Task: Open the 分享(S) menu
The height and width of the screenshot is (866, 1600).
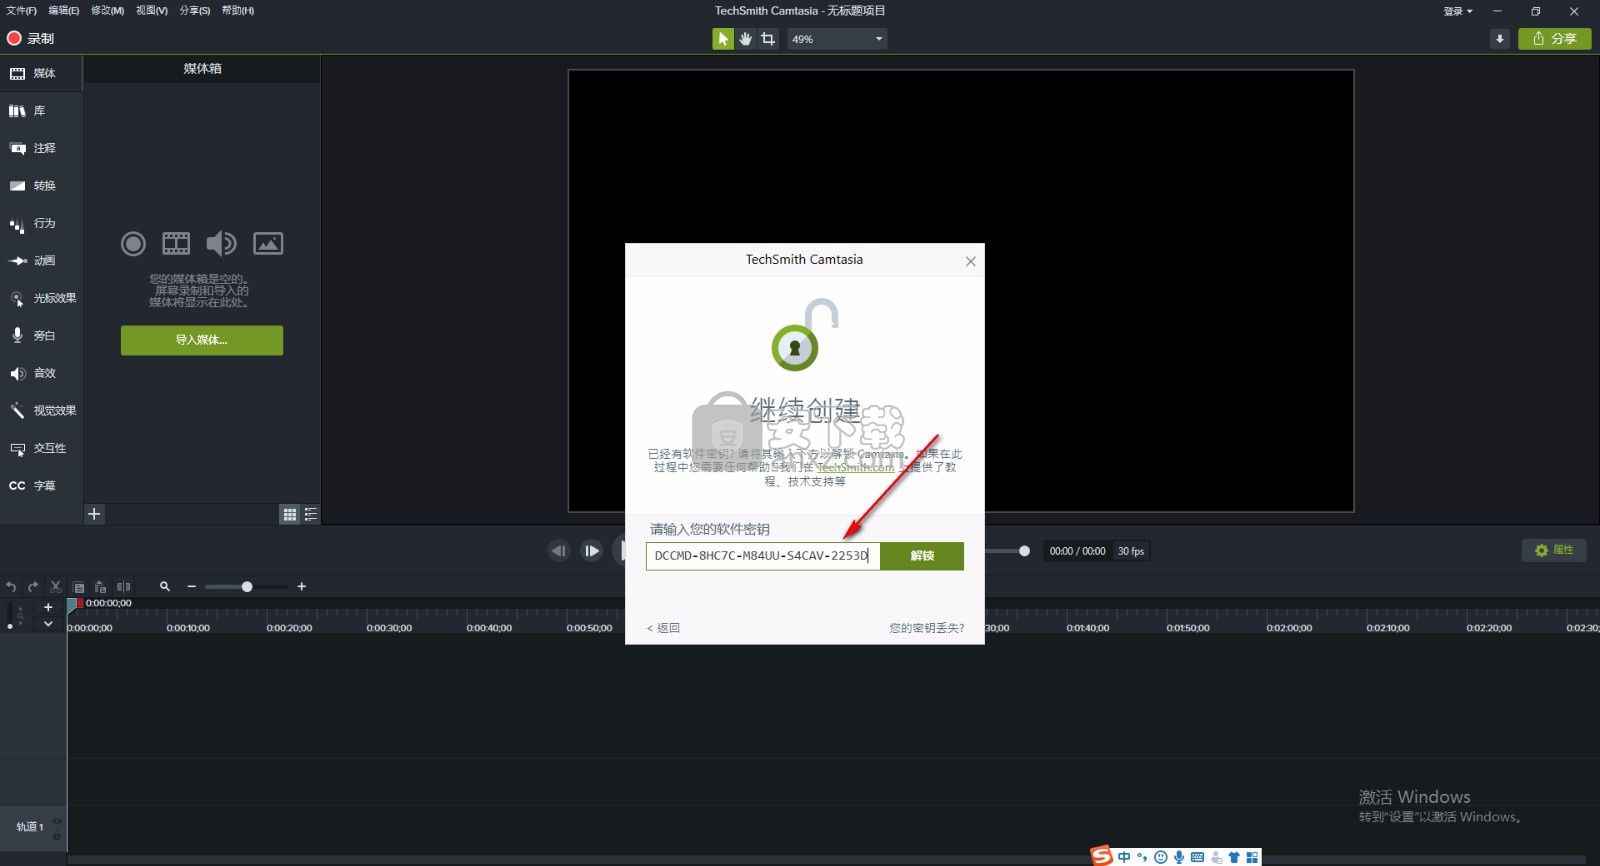Action: [195, 11]
